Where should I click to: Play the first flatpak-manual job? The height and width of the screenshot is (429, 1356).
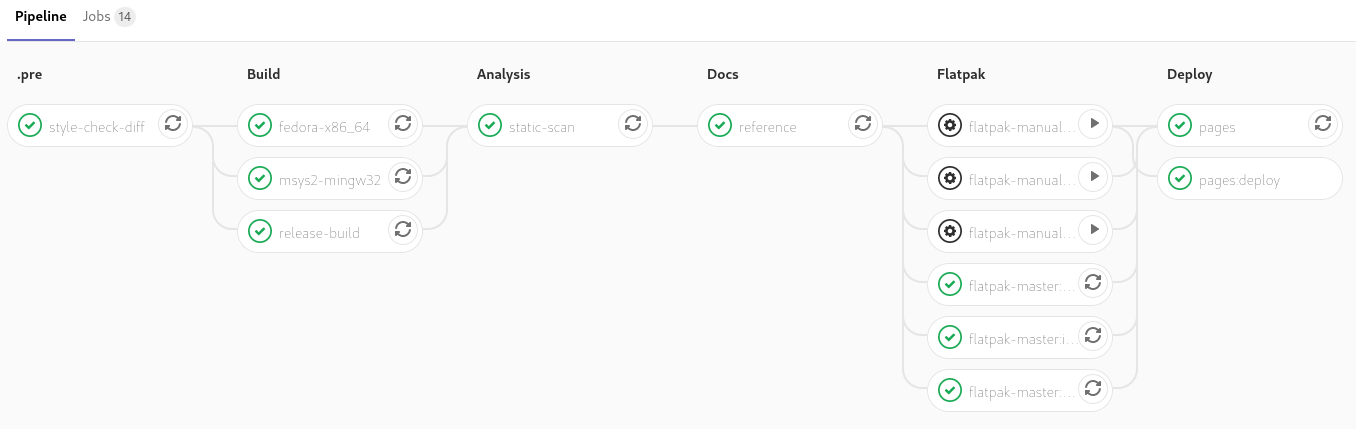(x=1093, y=123)
